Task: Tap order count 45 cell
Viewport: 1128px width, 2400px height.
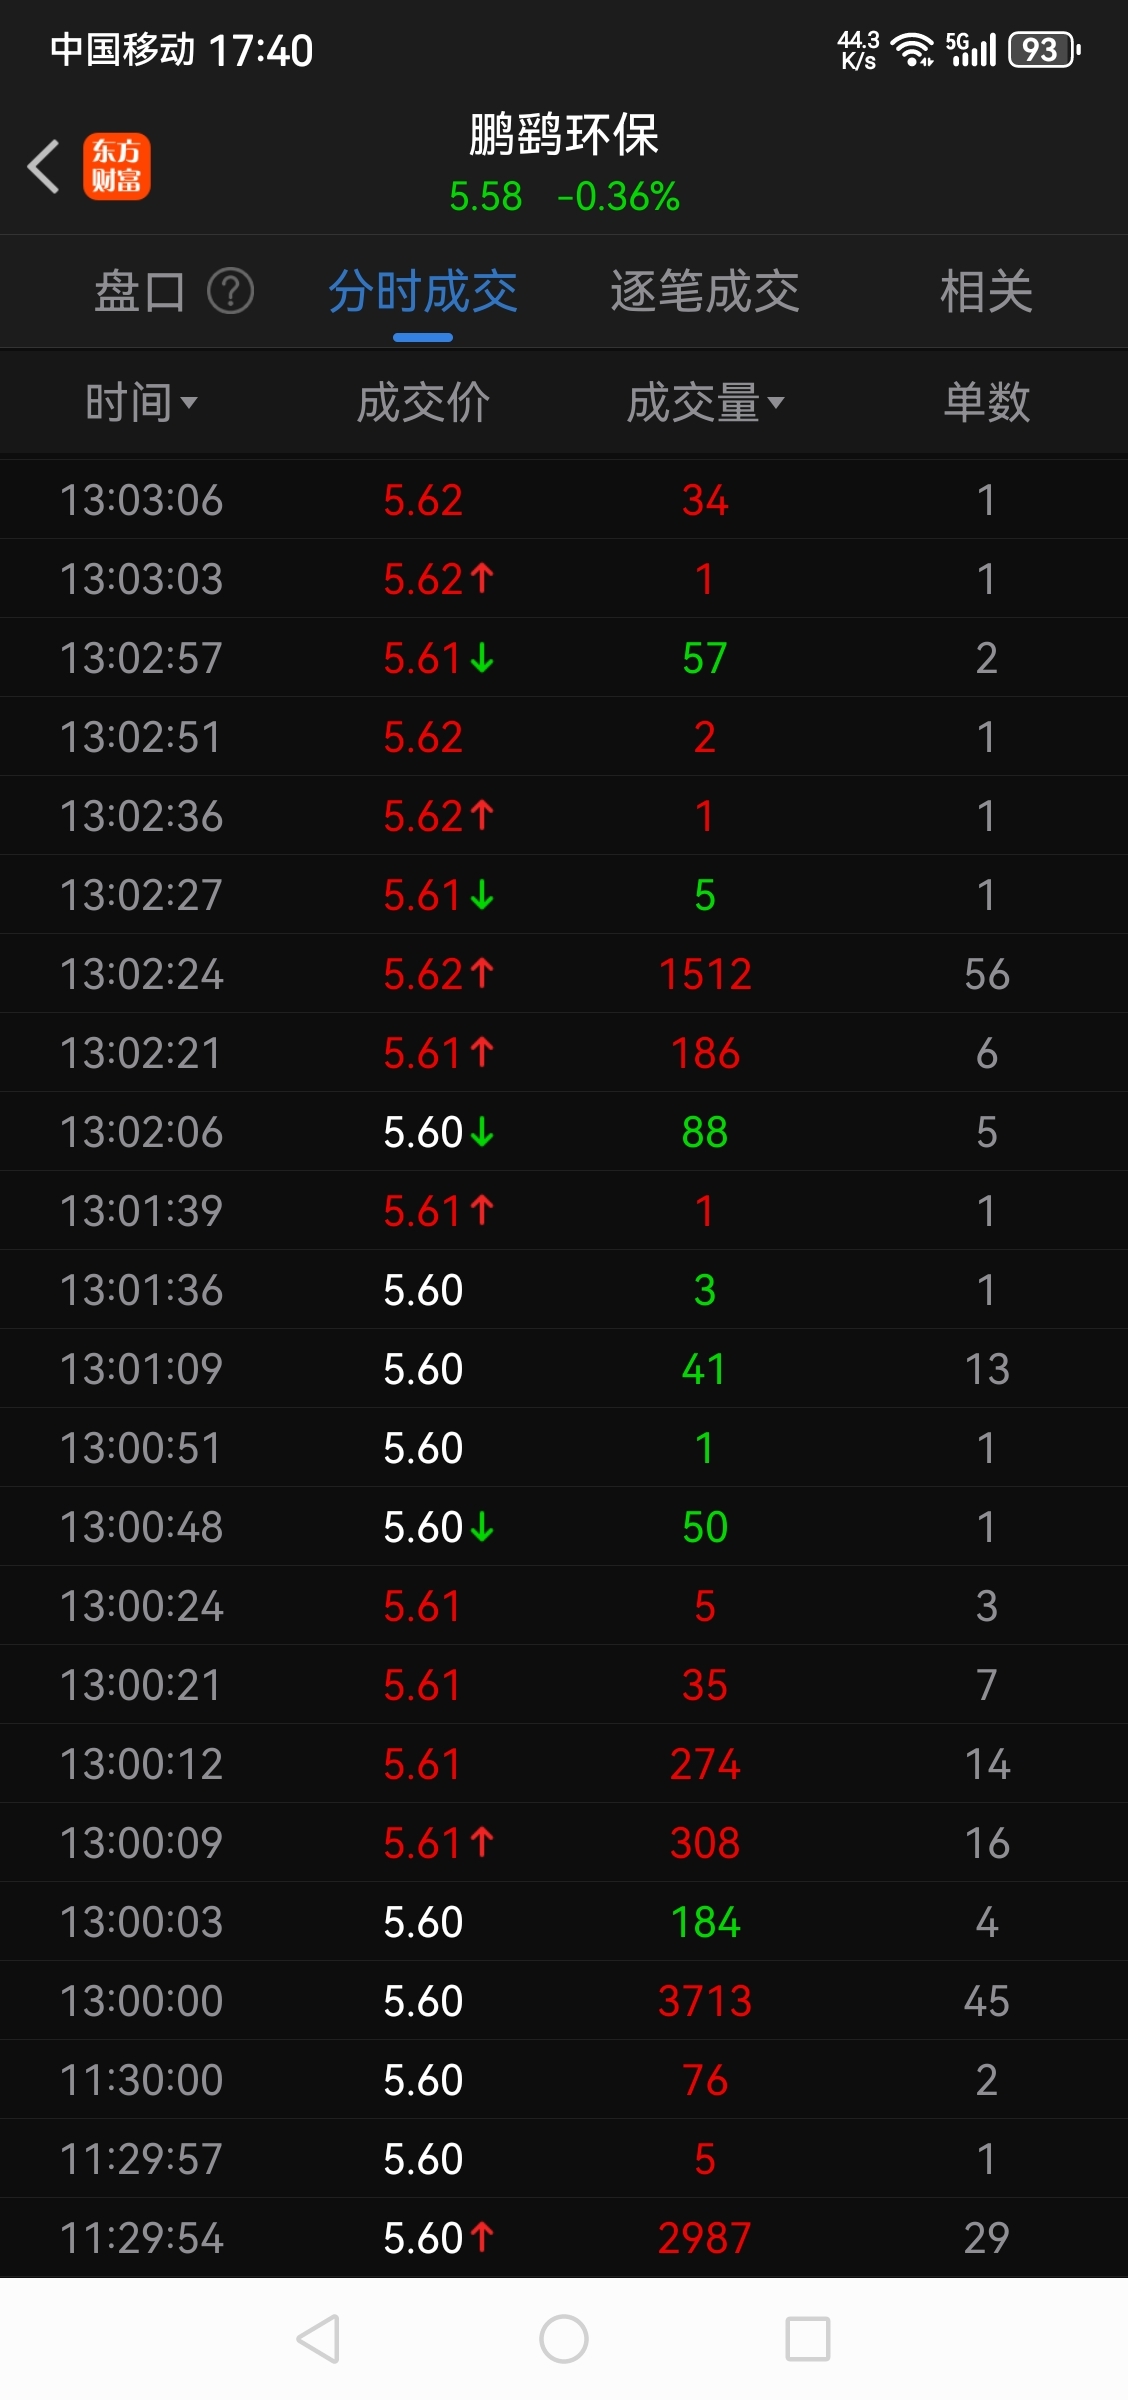Action: (x=986, y=2001)
